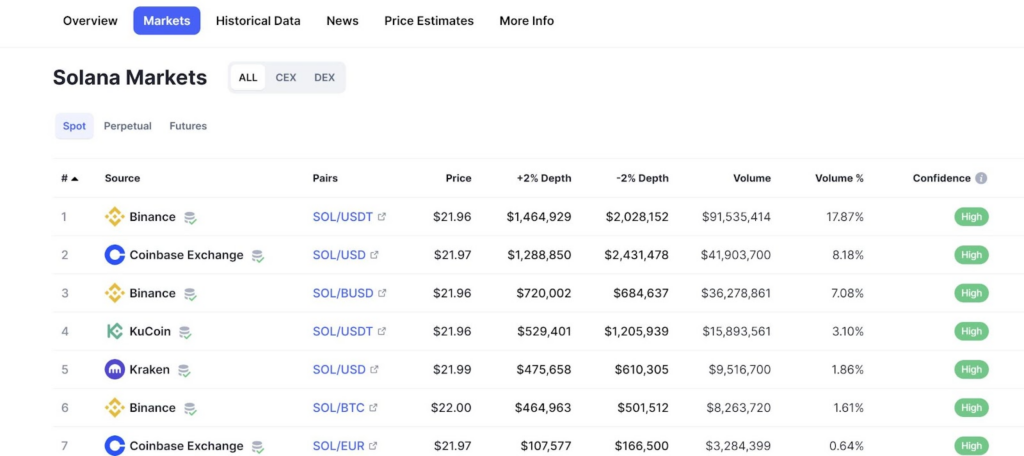Select the Markets tab
Viewport: 1024px width, 456px height.
(167, 21)
